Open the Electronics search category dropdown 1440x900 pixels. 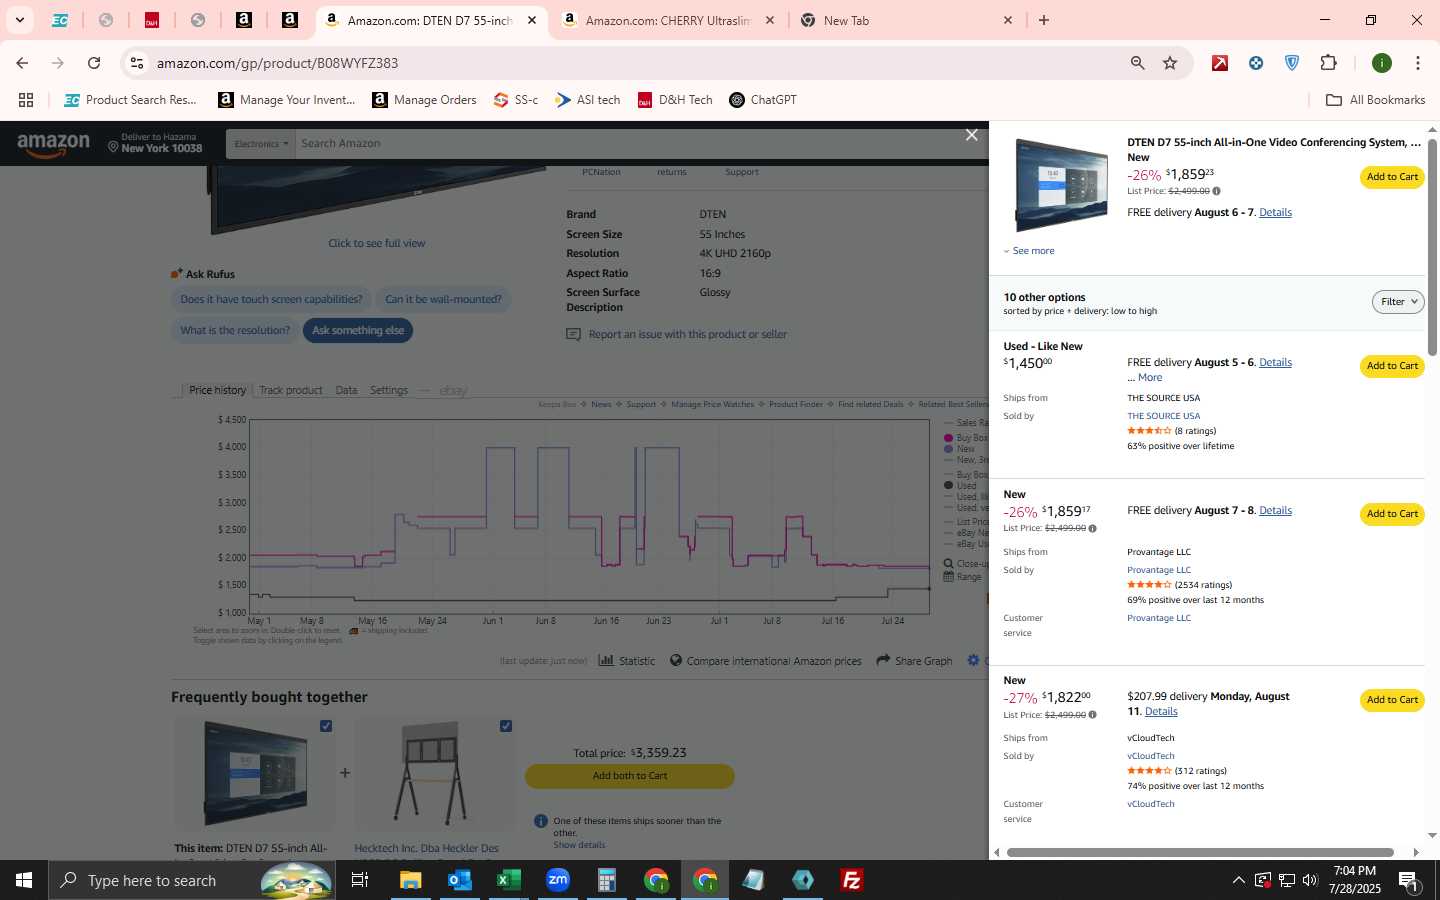pos(261,144)
